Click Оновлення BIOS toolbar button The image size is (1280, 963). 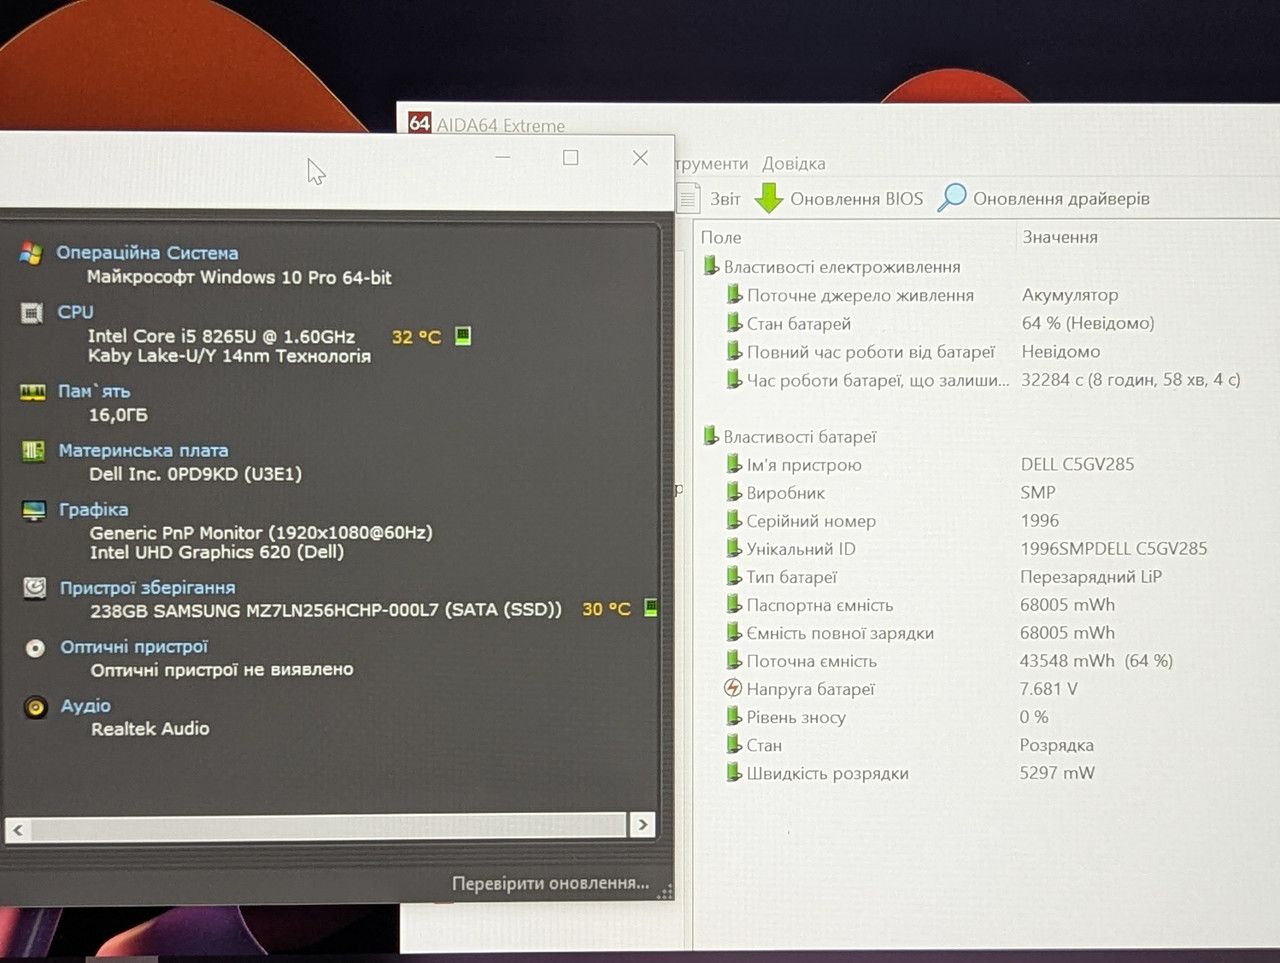click(839, 198)
